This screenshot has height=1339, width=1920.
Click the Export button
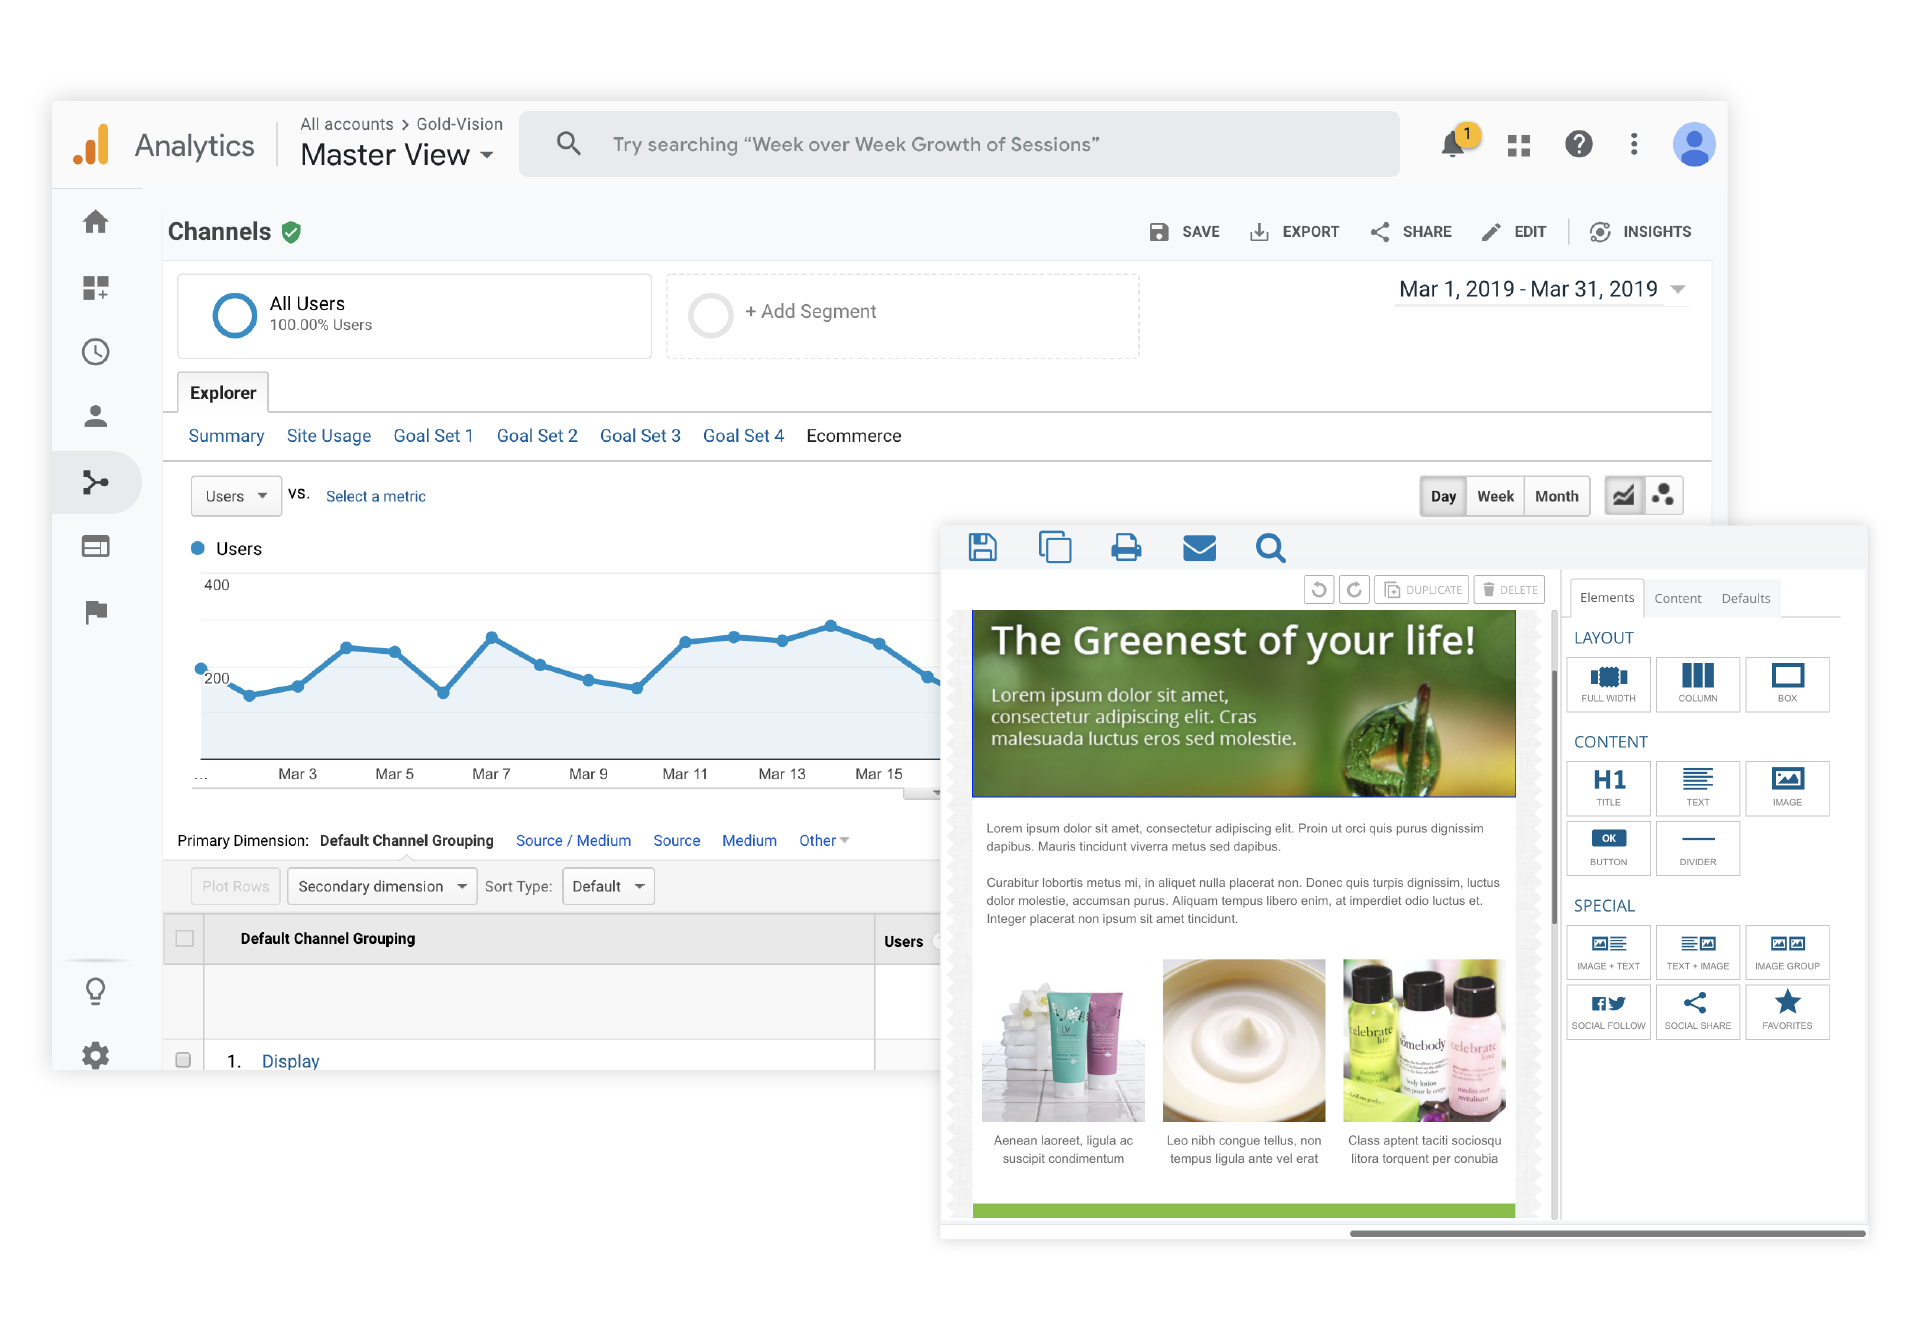click(1295, 231)
